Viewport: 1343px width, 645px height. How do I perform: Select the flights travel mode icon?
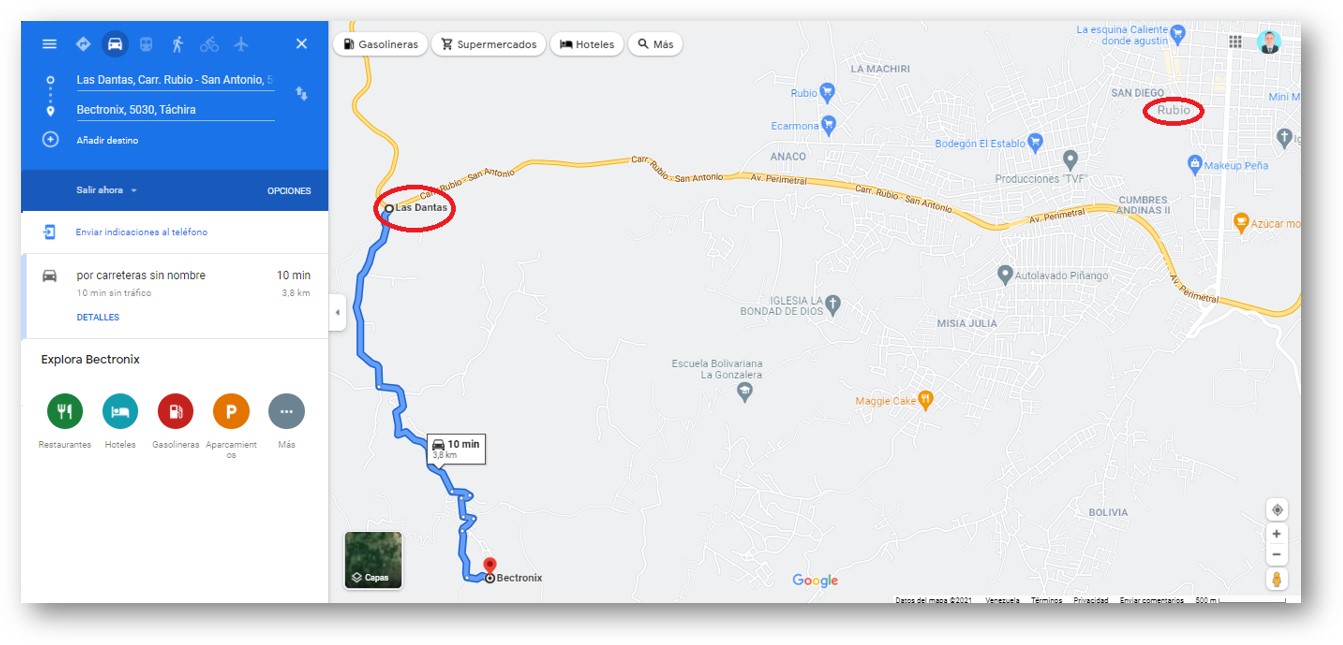(241, 44)
